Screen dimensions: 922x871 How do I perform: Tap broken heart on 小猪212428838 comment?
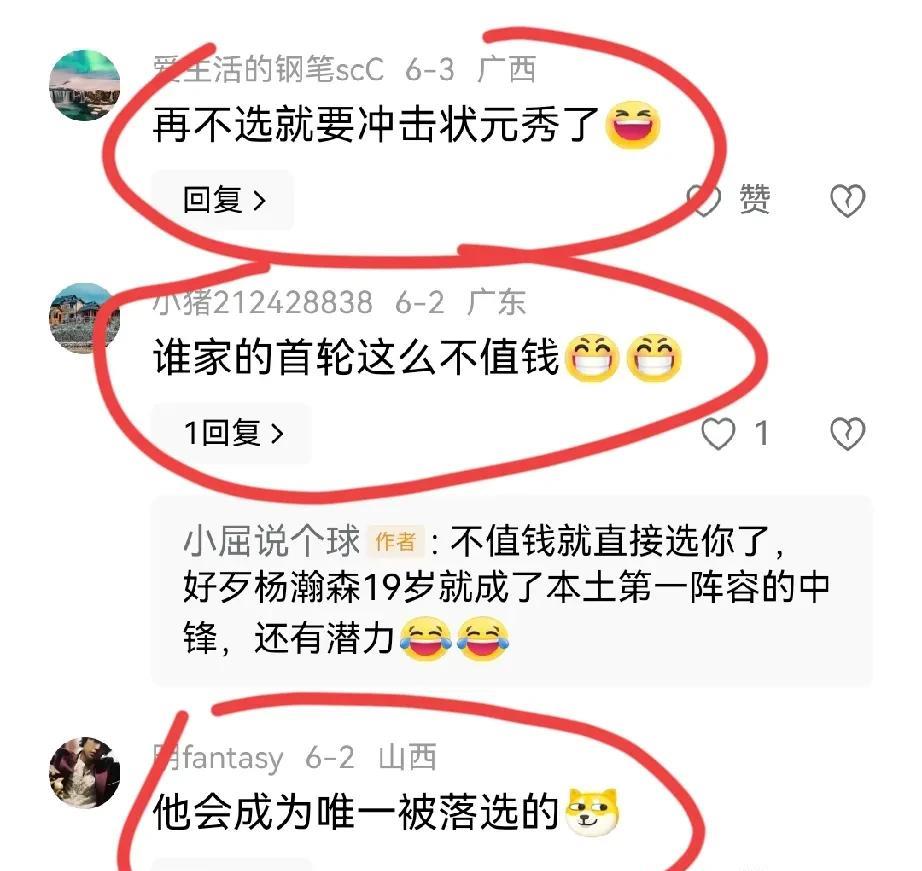coord(847,433)
